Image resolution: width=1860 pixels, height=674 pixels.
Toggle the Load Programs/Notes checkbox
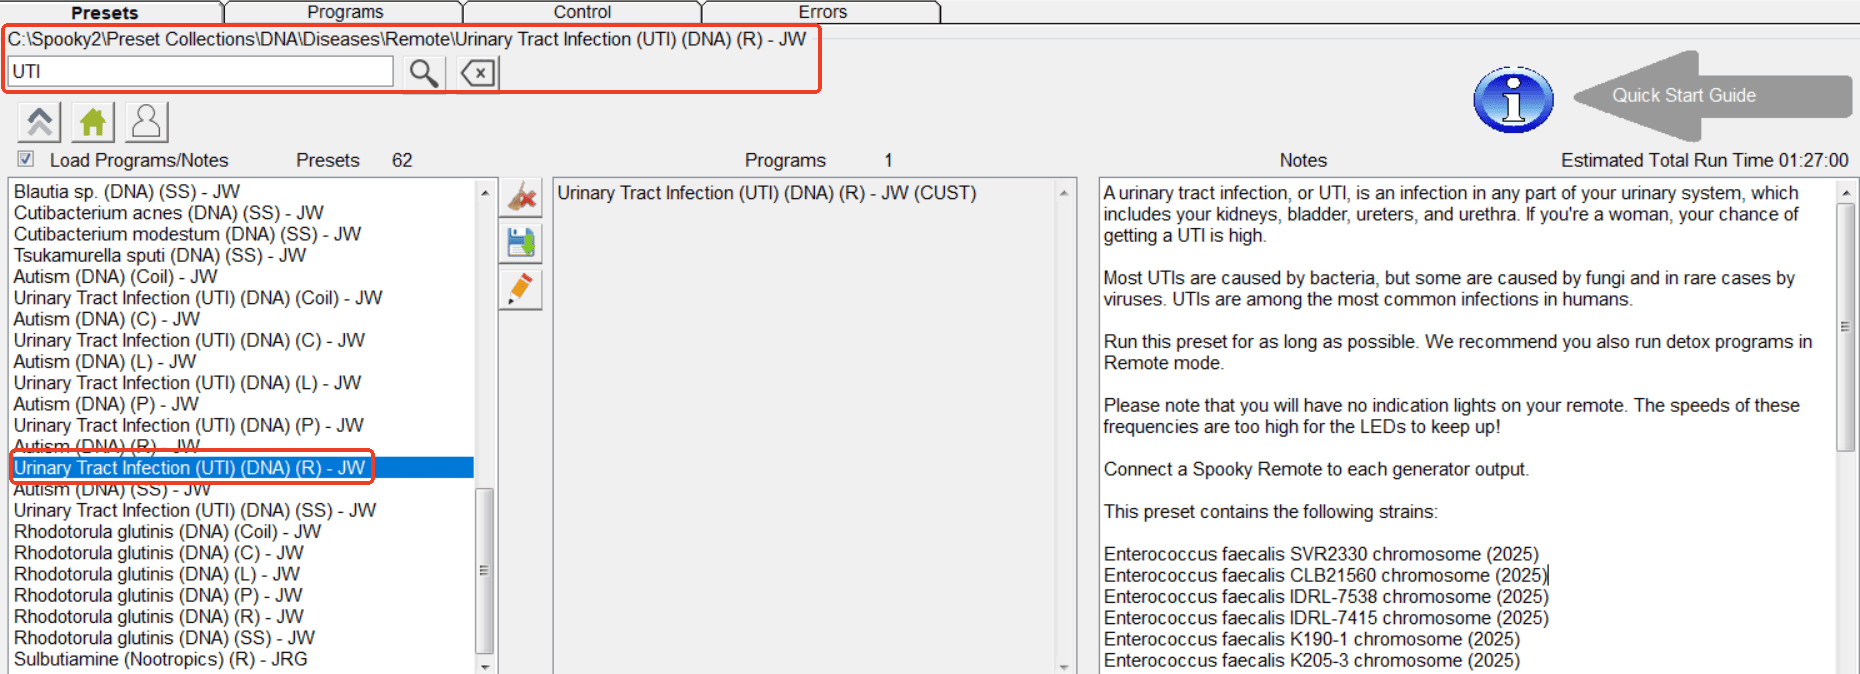pos(26,159)
